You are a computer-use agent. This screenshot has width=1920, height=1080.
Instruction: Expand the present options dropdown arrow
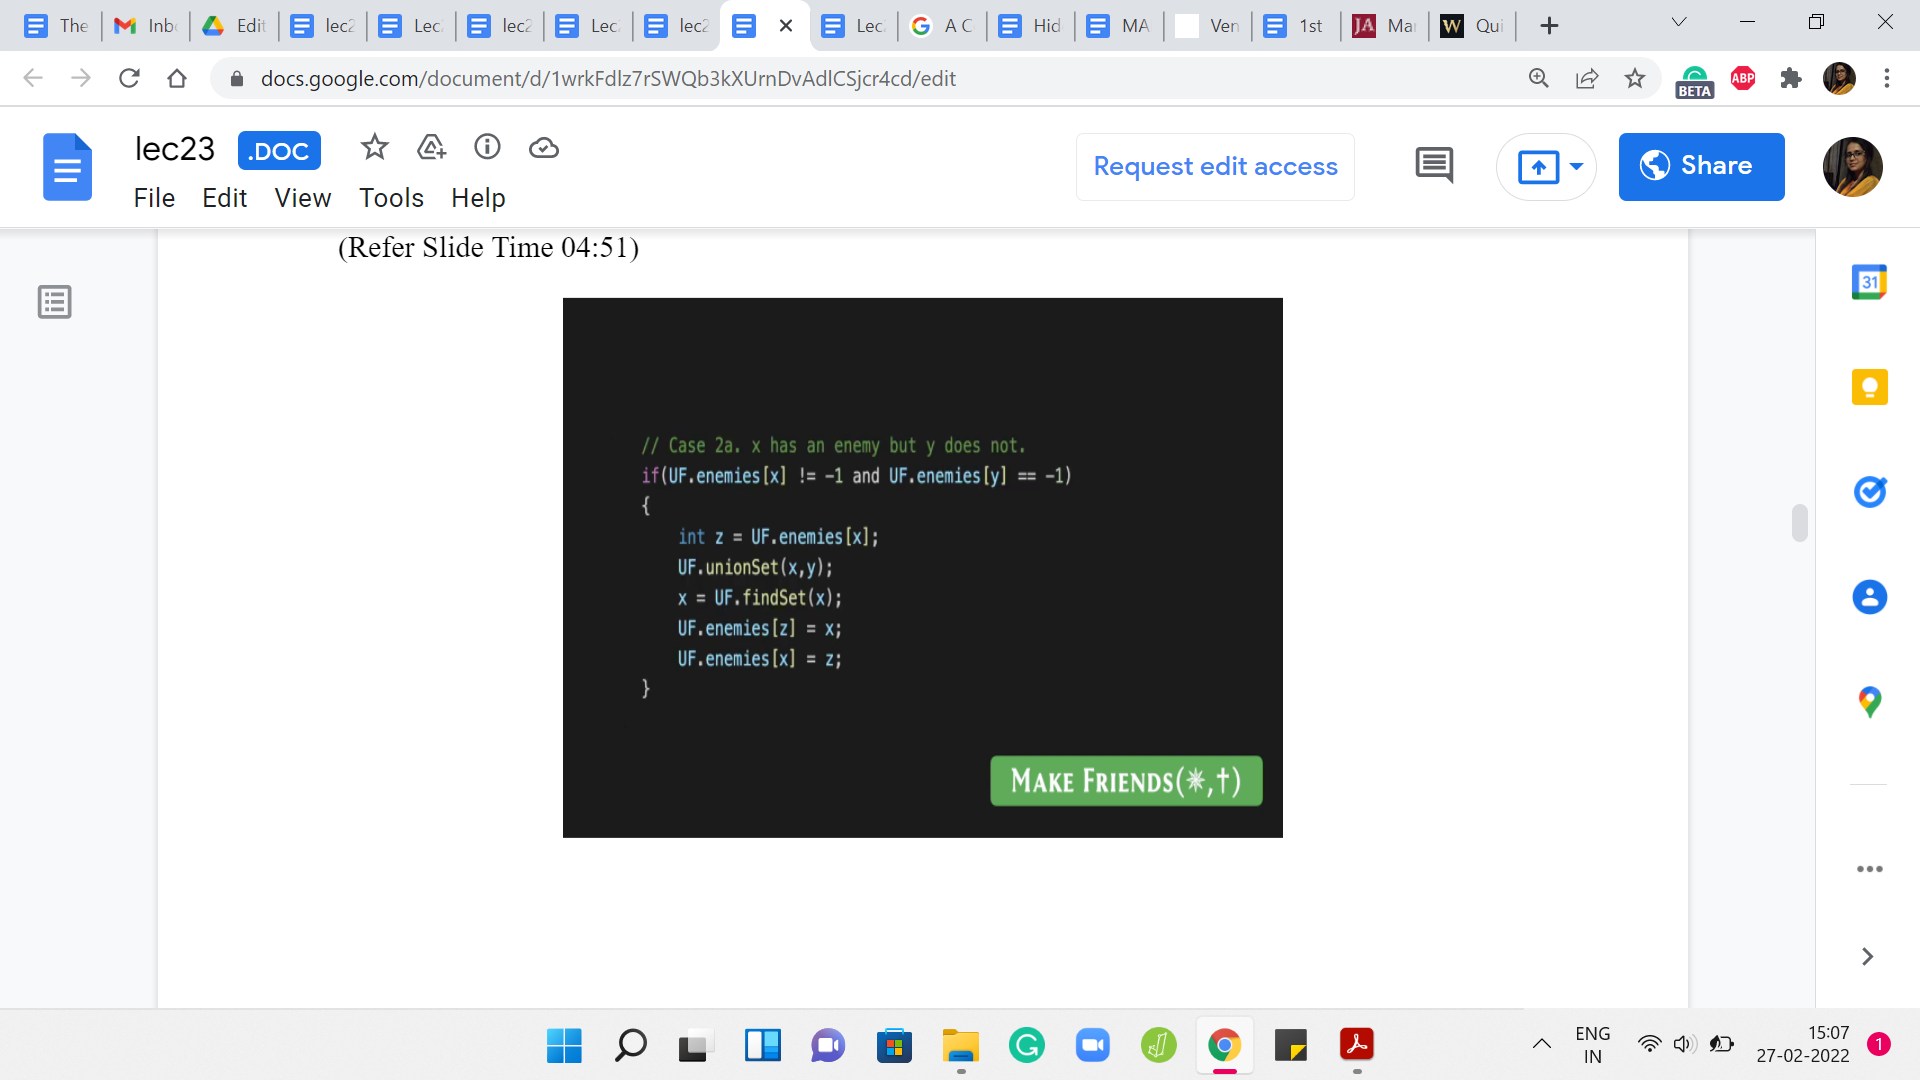pyautogui.click(x=1577, y=166)
